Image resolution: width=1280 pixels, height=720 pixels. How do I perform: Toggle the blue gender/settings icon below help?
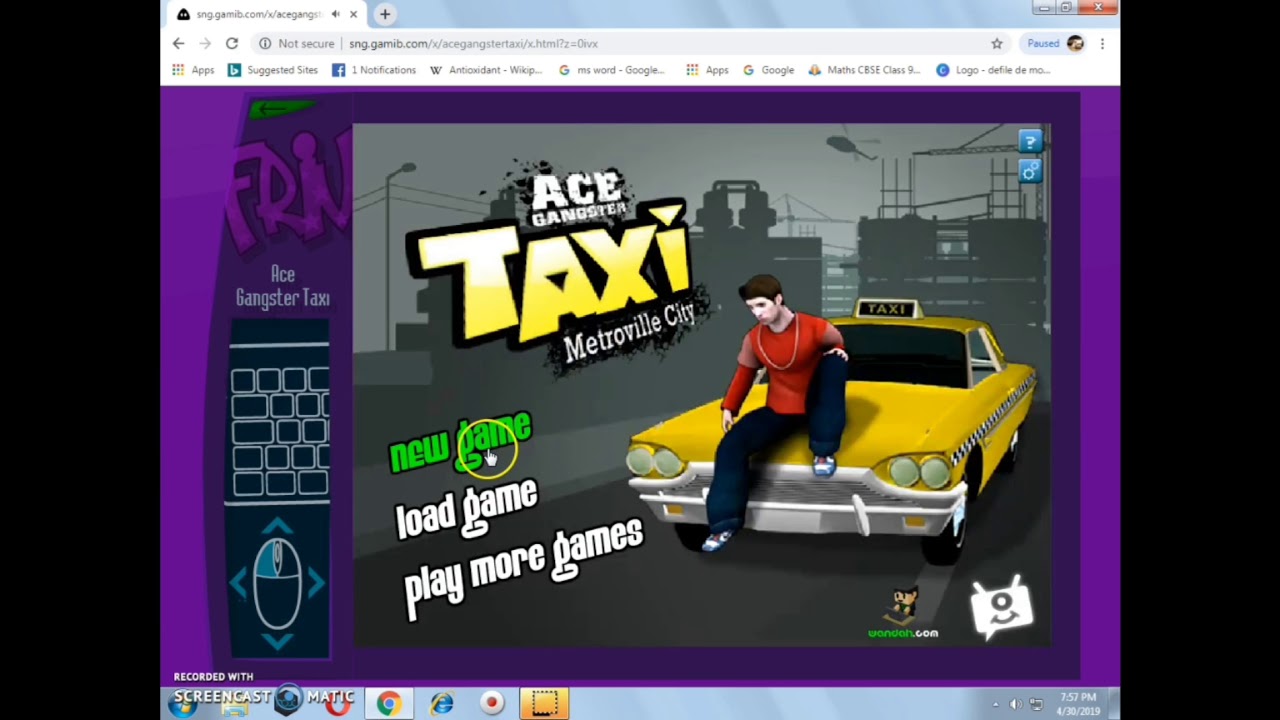[1030, 172]
